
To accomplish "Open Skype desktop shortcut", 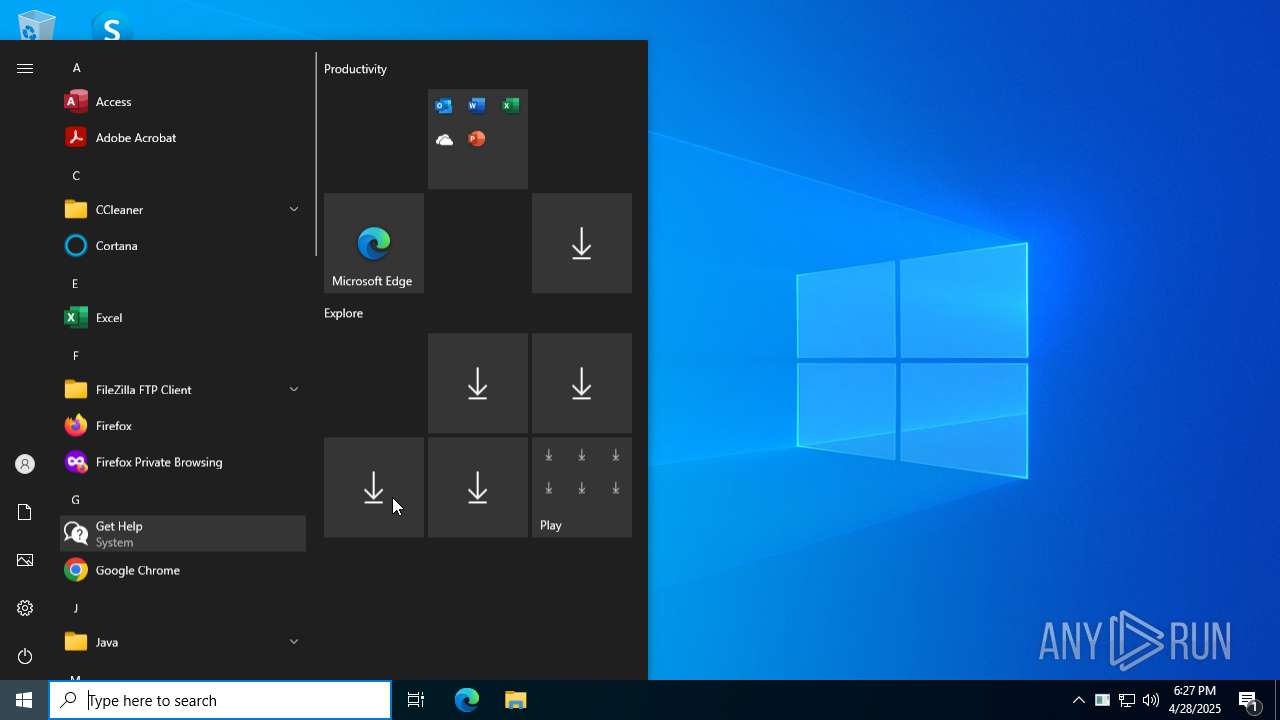I will 111,24.
